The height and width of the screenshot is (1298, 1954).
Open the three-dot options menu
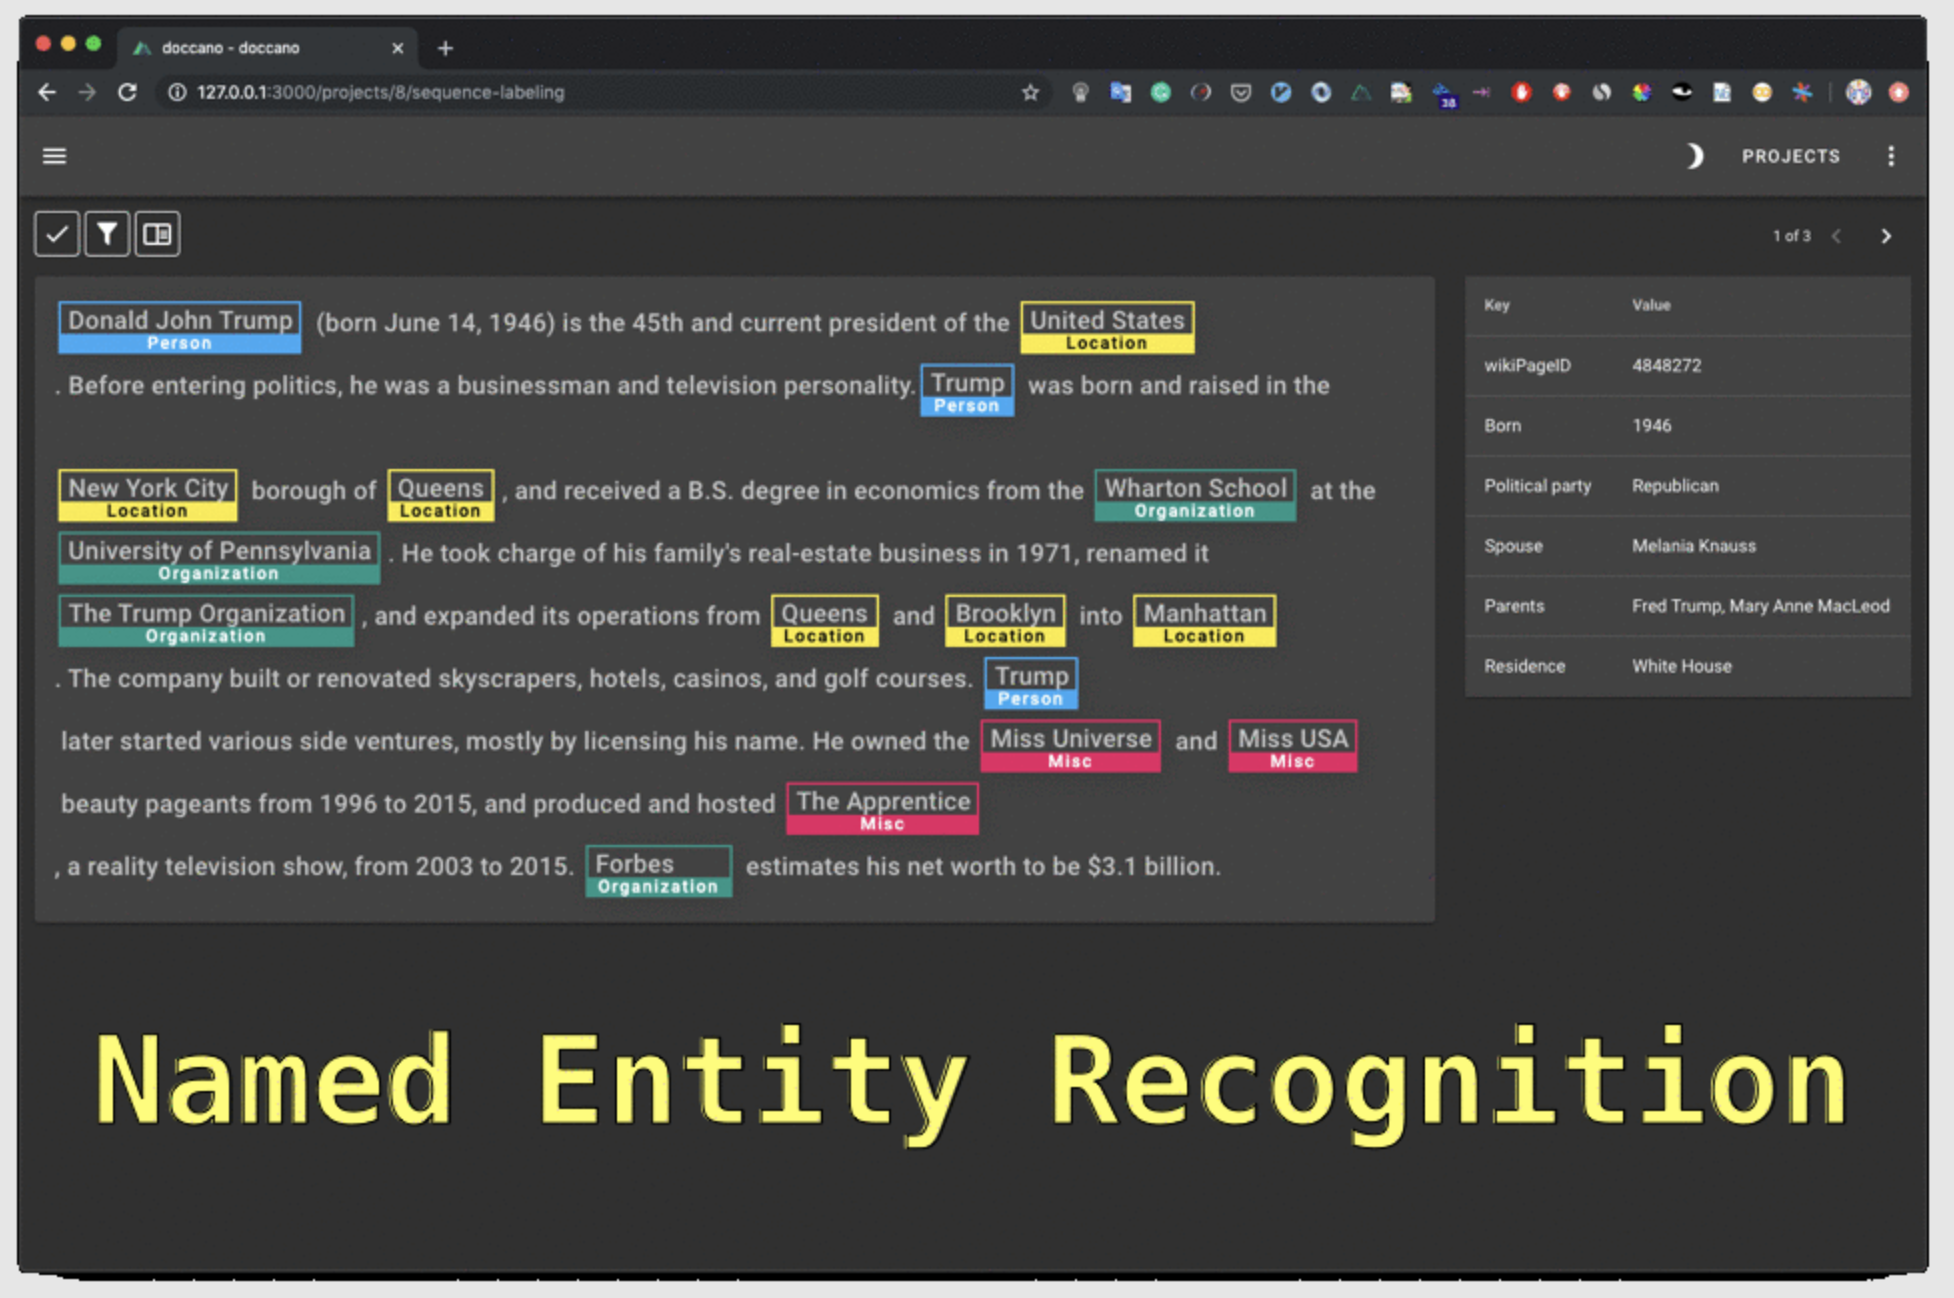[1890, 156]
